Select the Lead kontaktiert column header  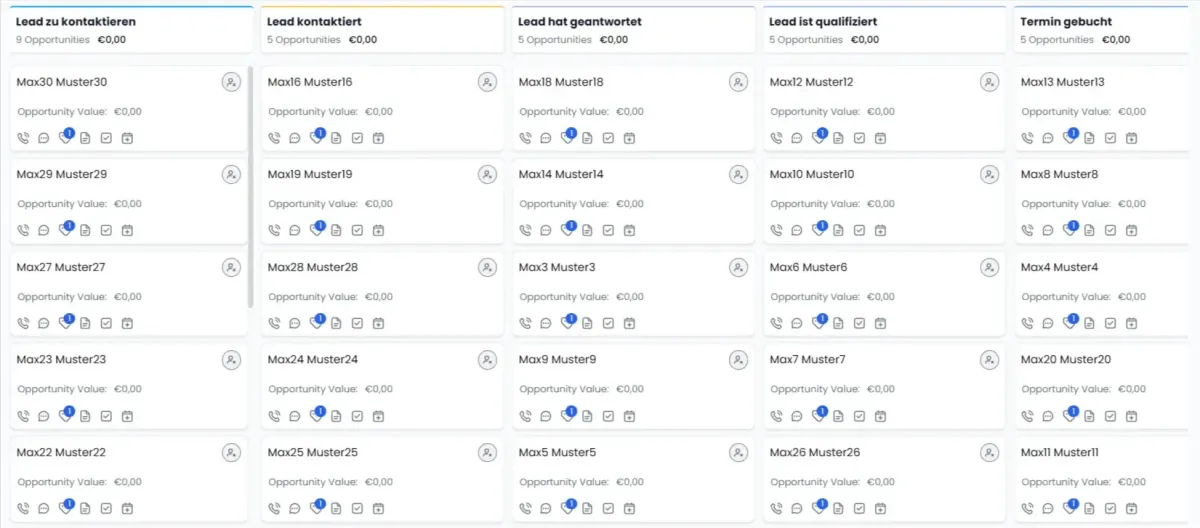click(314, 21)
